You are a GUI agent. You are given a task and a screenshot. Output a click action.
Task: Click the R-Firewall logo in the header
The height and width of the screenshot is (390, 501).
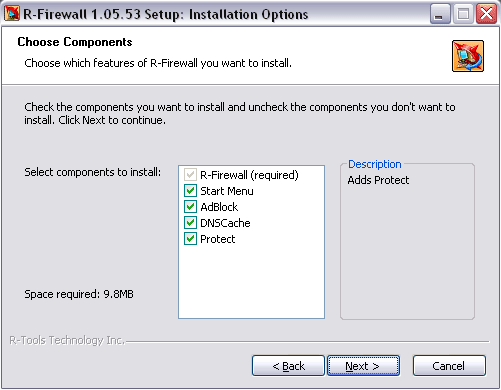pyautogui.click(x=468, y=56)
